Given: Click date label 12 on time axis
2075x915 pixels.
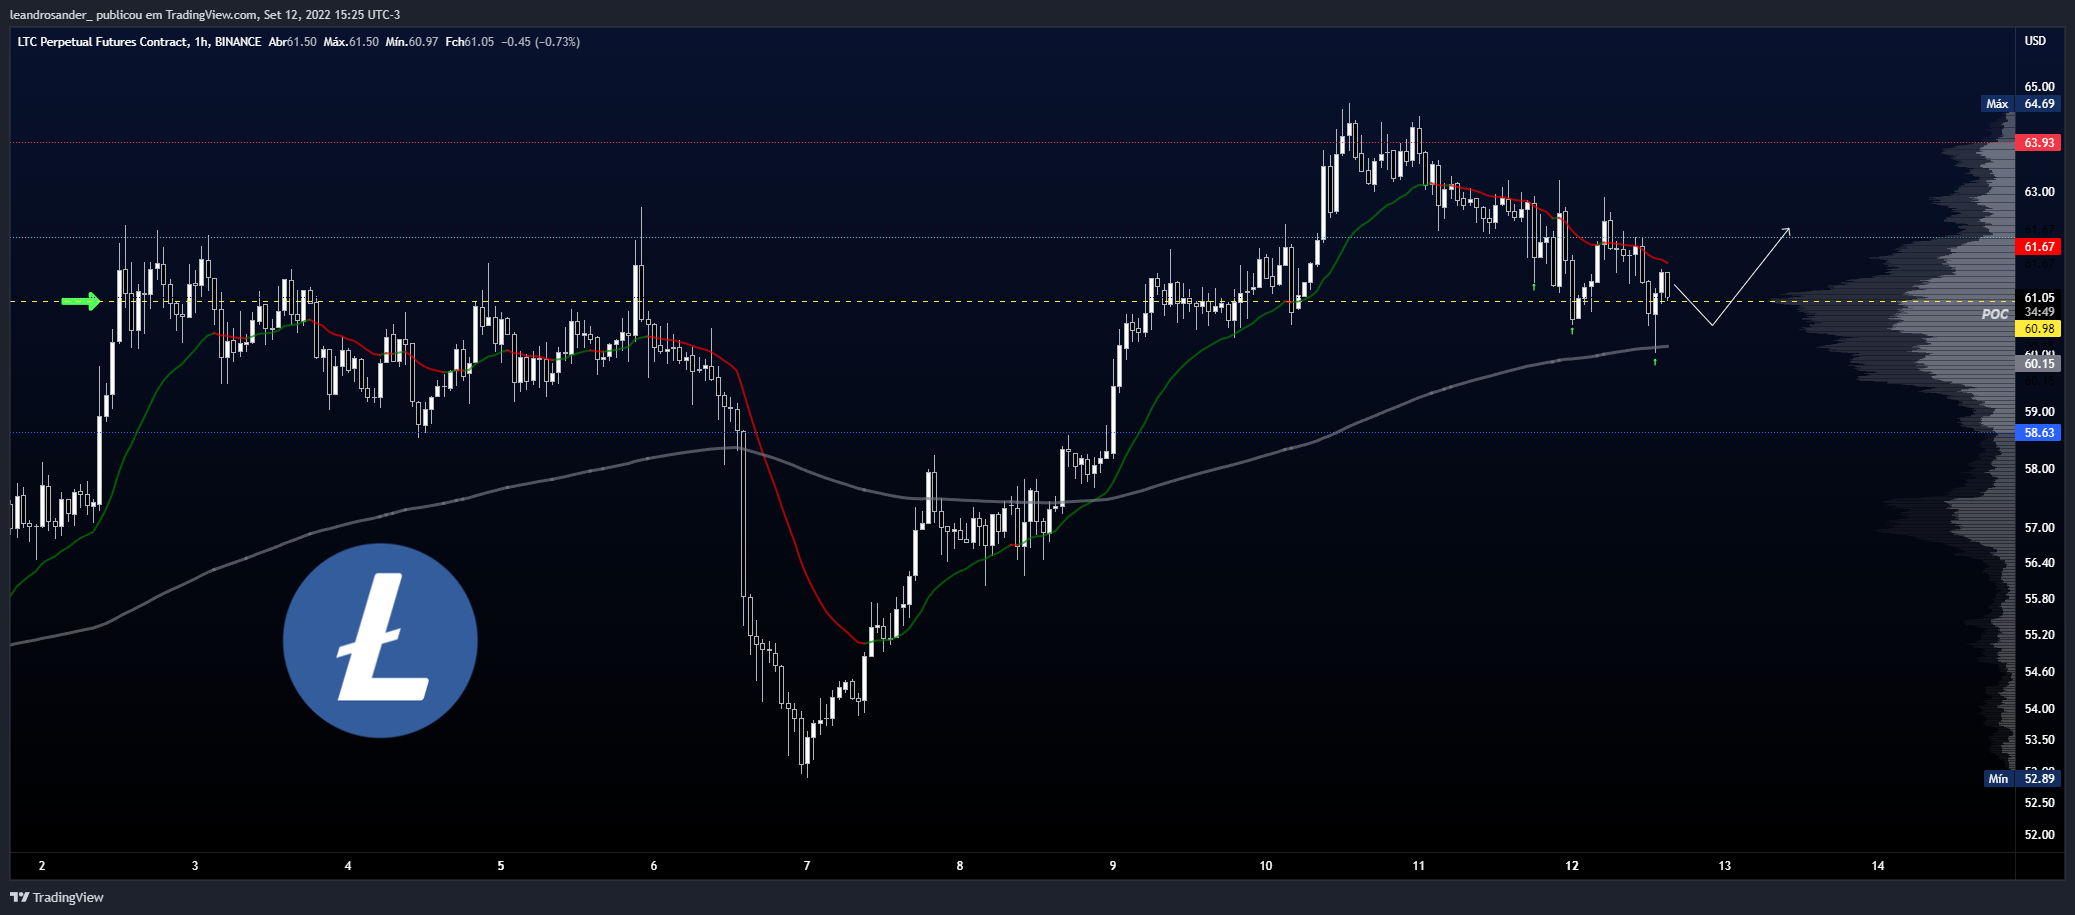Looking at the screenshot, I should [1571, 866].
